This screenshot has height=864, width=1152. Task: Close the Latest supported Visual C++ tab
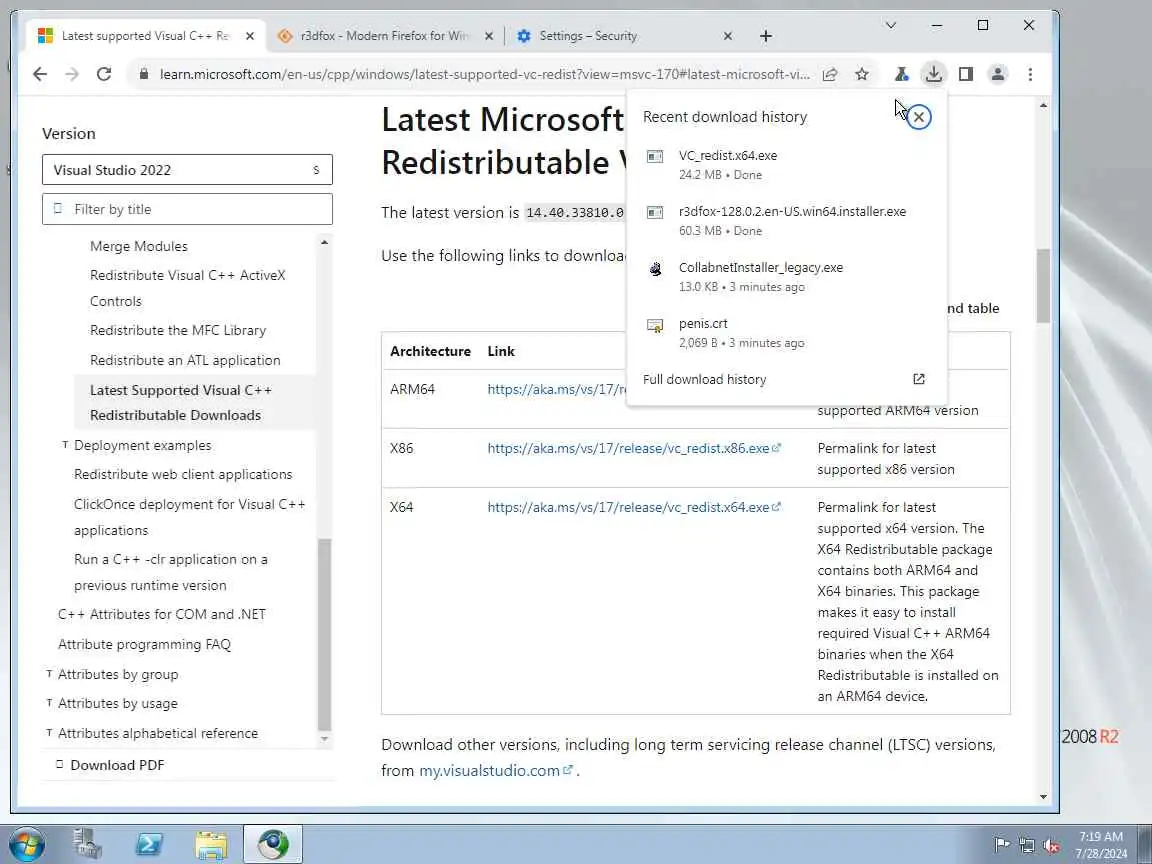coord(250,35)
